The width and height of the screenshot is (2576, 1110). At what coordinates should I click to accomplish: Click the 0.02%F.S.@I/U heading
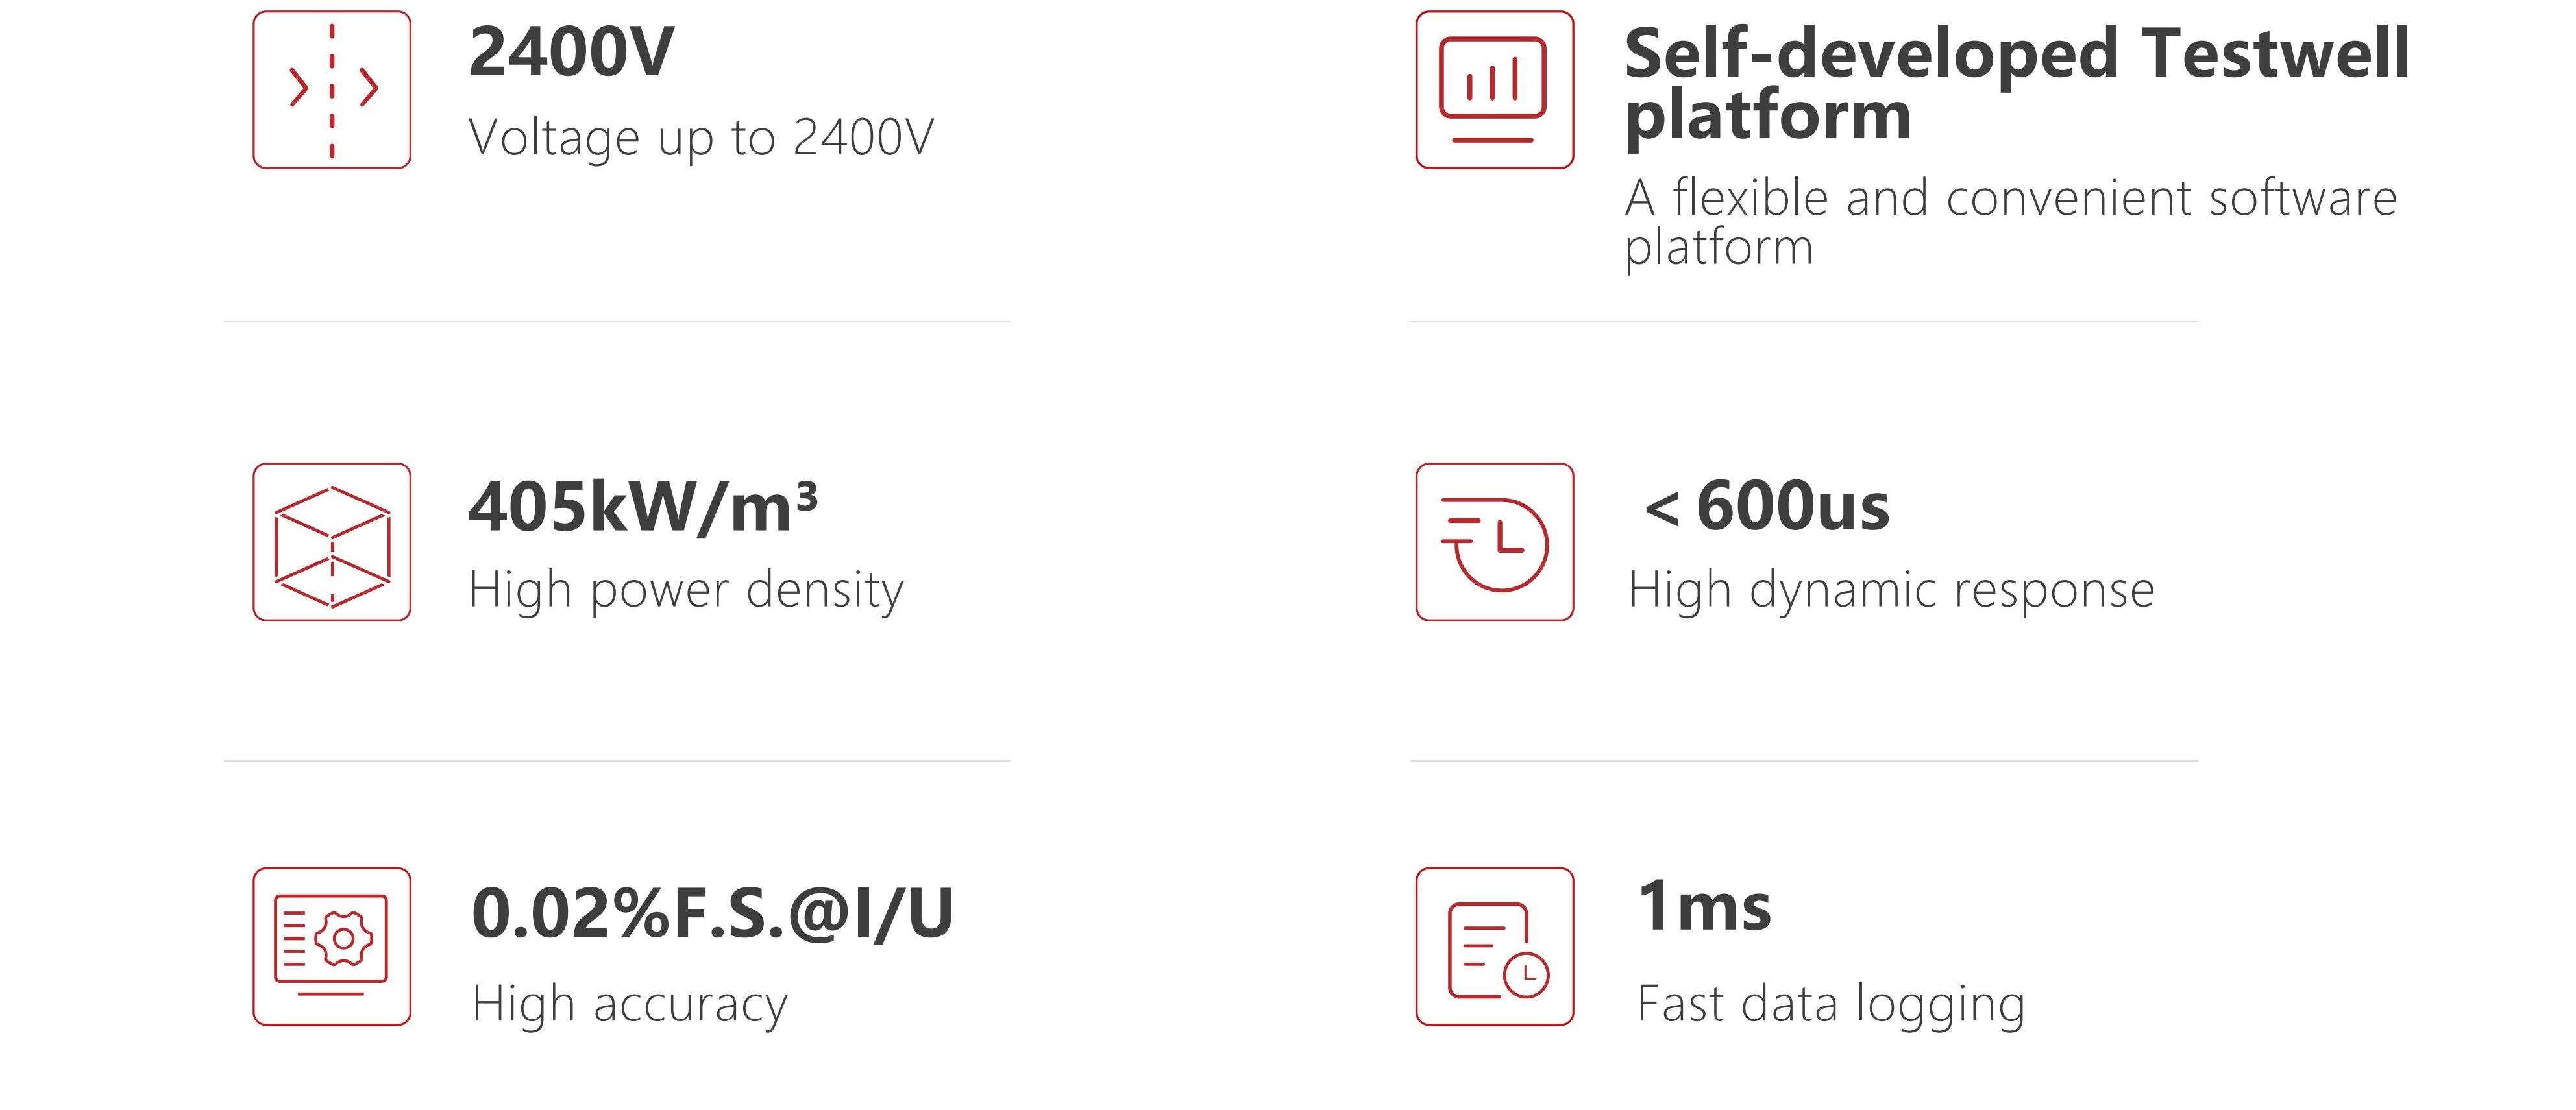[x=712, y=914]
